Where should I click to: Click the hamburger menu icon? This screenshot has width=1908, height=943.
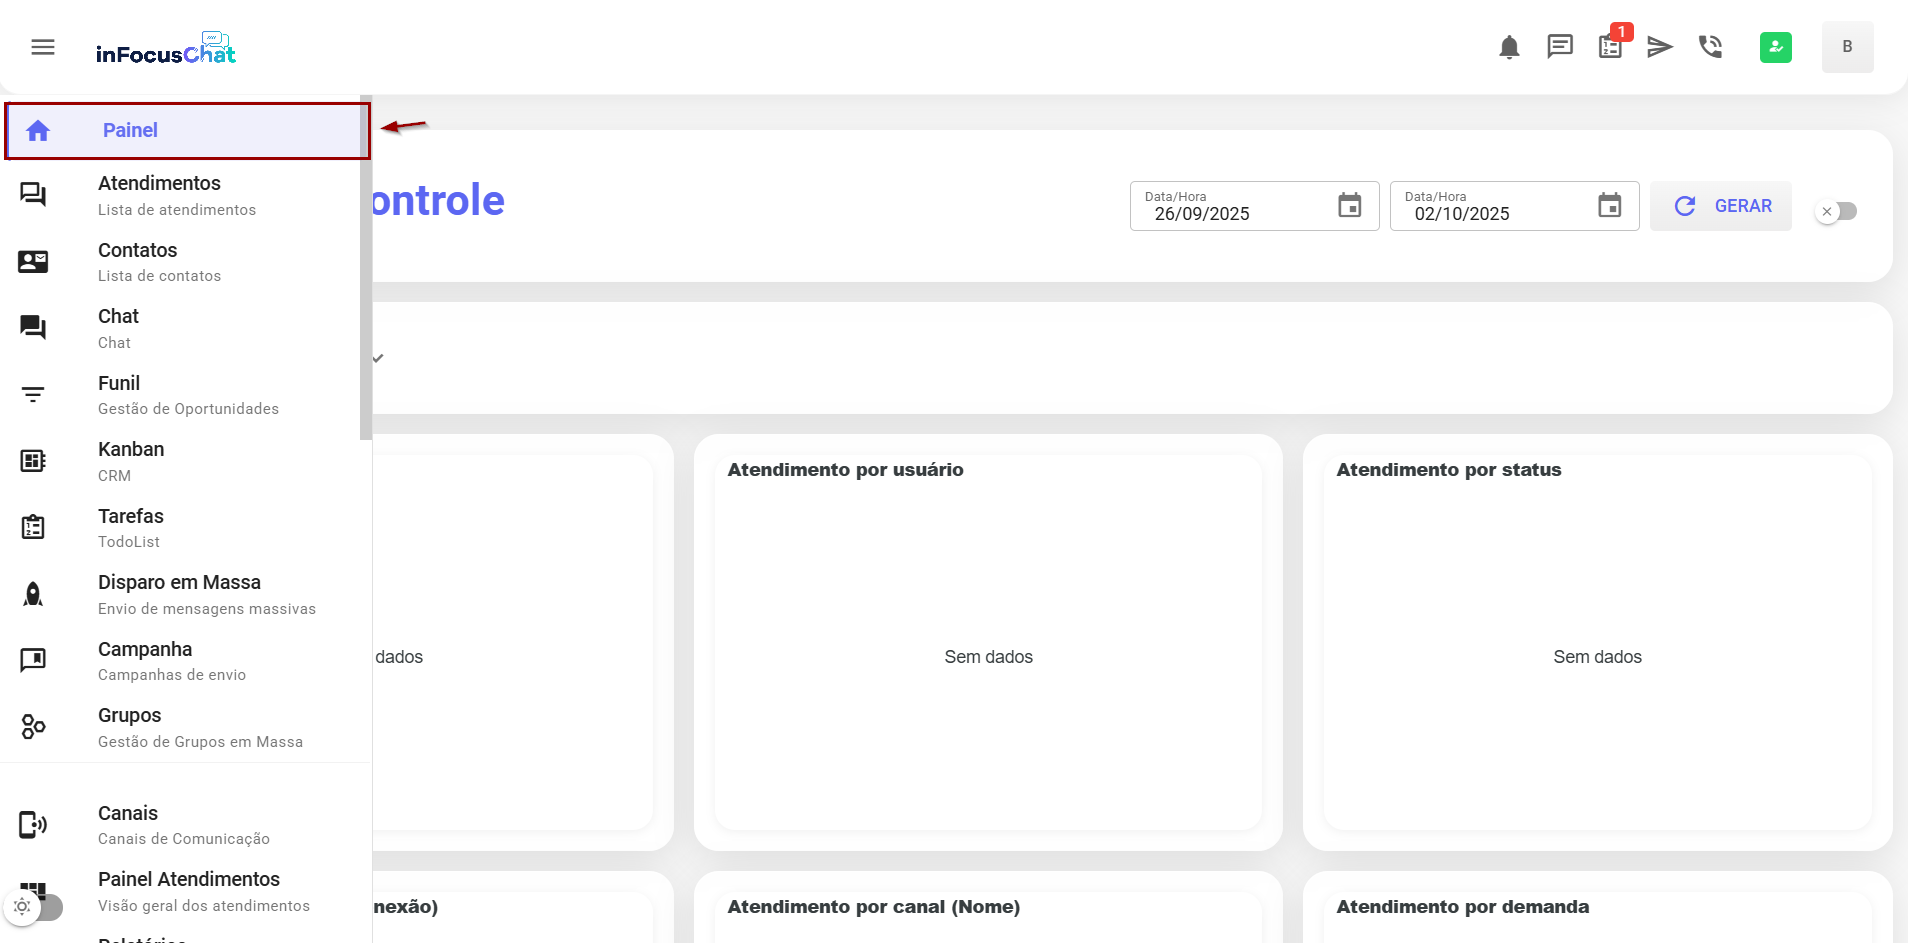coord(42,47)
